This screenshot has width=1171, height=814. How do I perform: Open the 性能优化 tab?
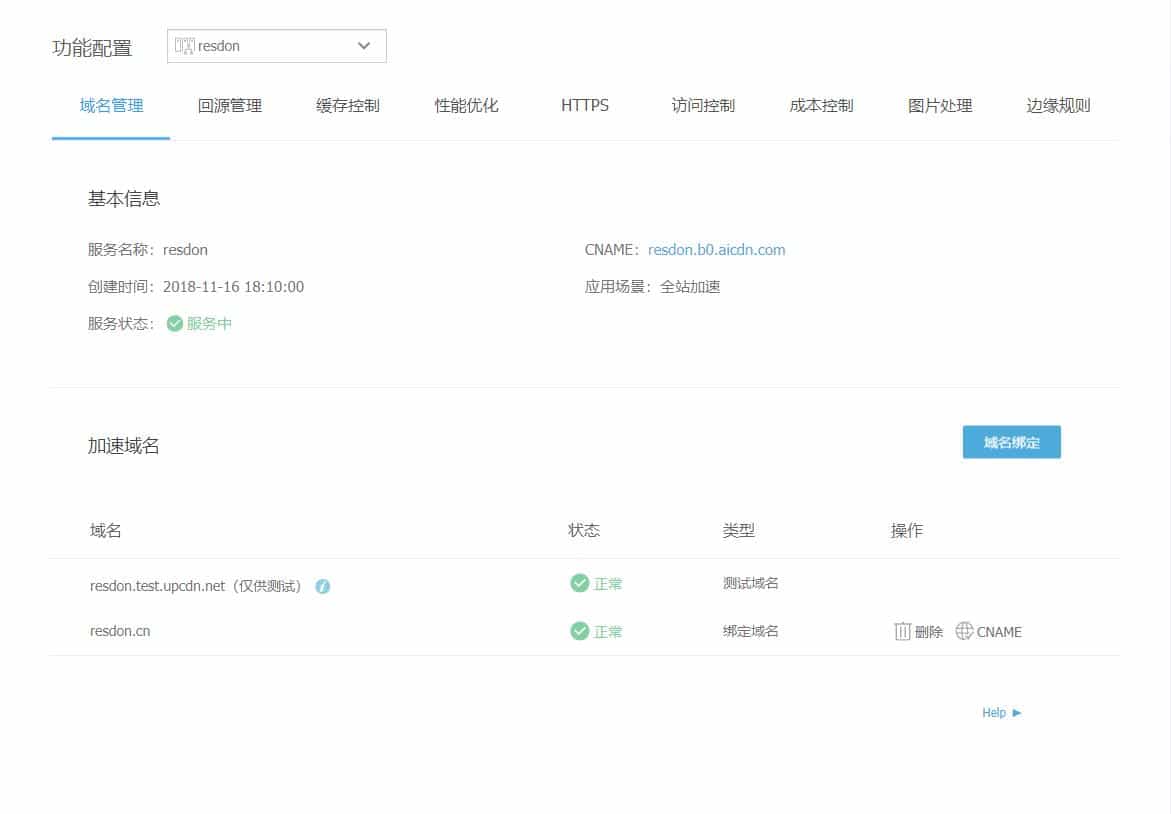[x=466, y=105]
